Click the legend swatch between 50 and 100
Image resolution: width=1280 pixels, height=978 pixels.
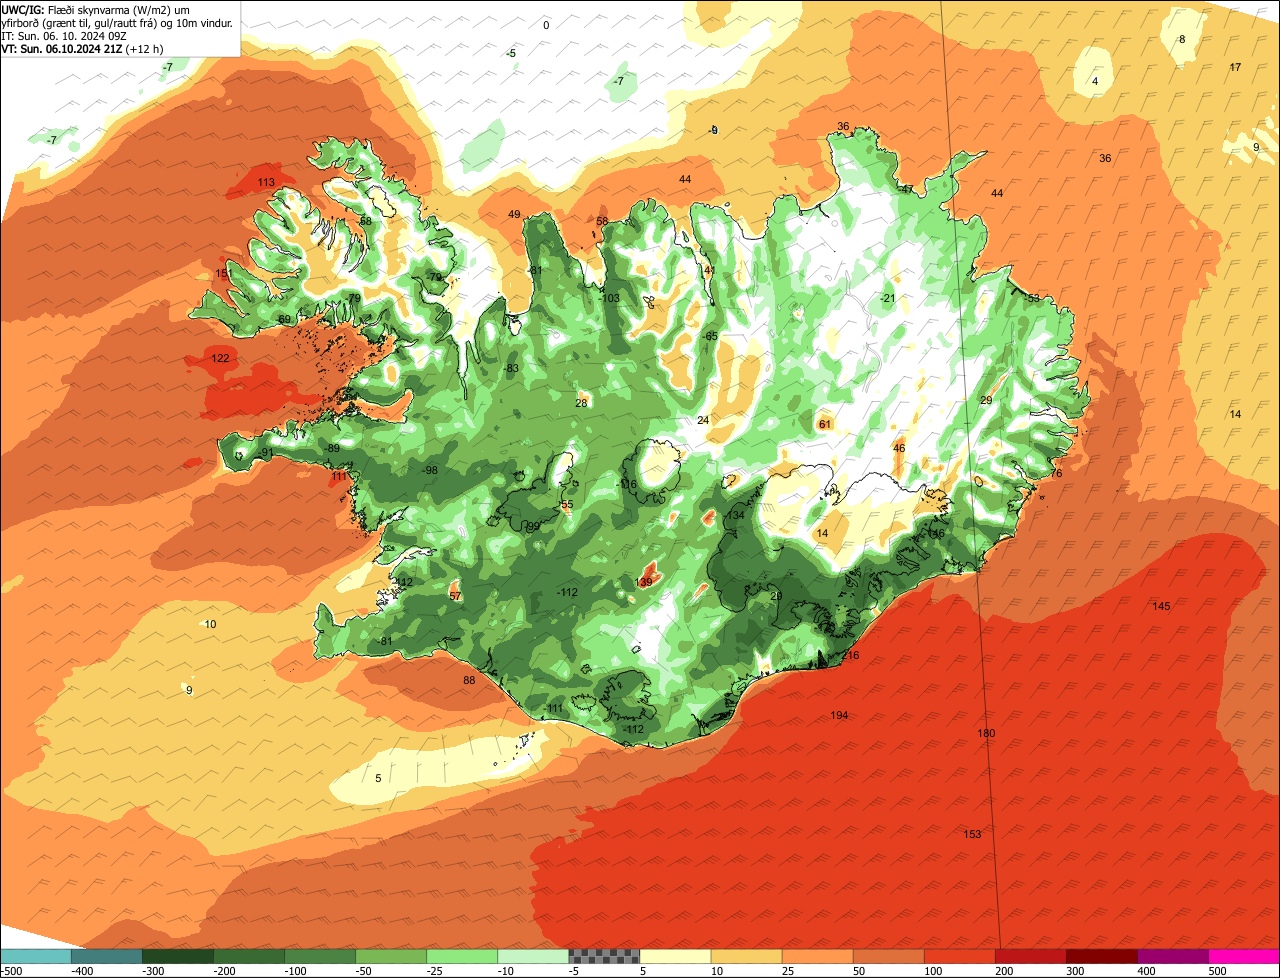(888, 956)
